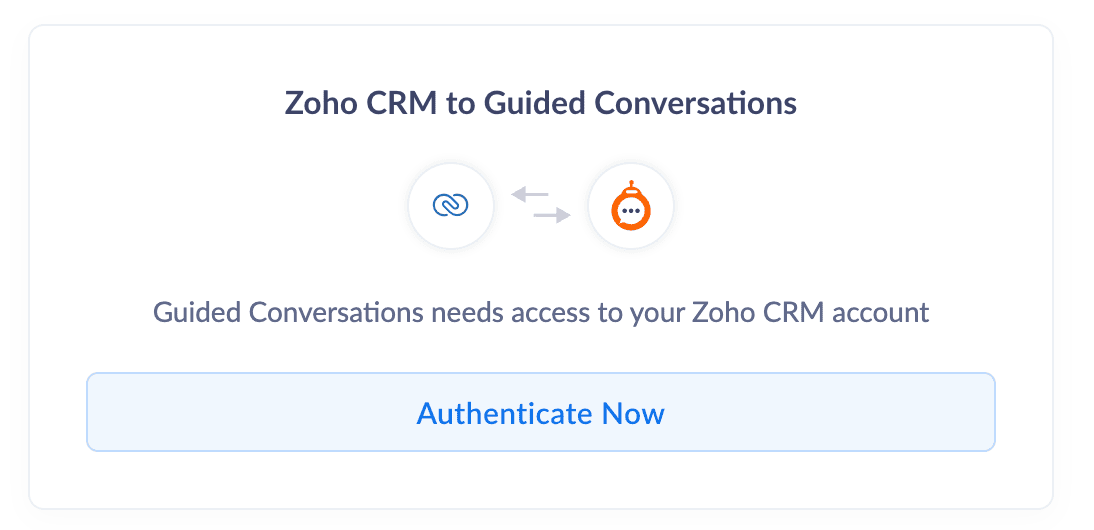The height and width of the screenshot is (530, 1094).
Task: Tap the robot icon's antenna
Action: pyautogui.click(x=630, y=185)
